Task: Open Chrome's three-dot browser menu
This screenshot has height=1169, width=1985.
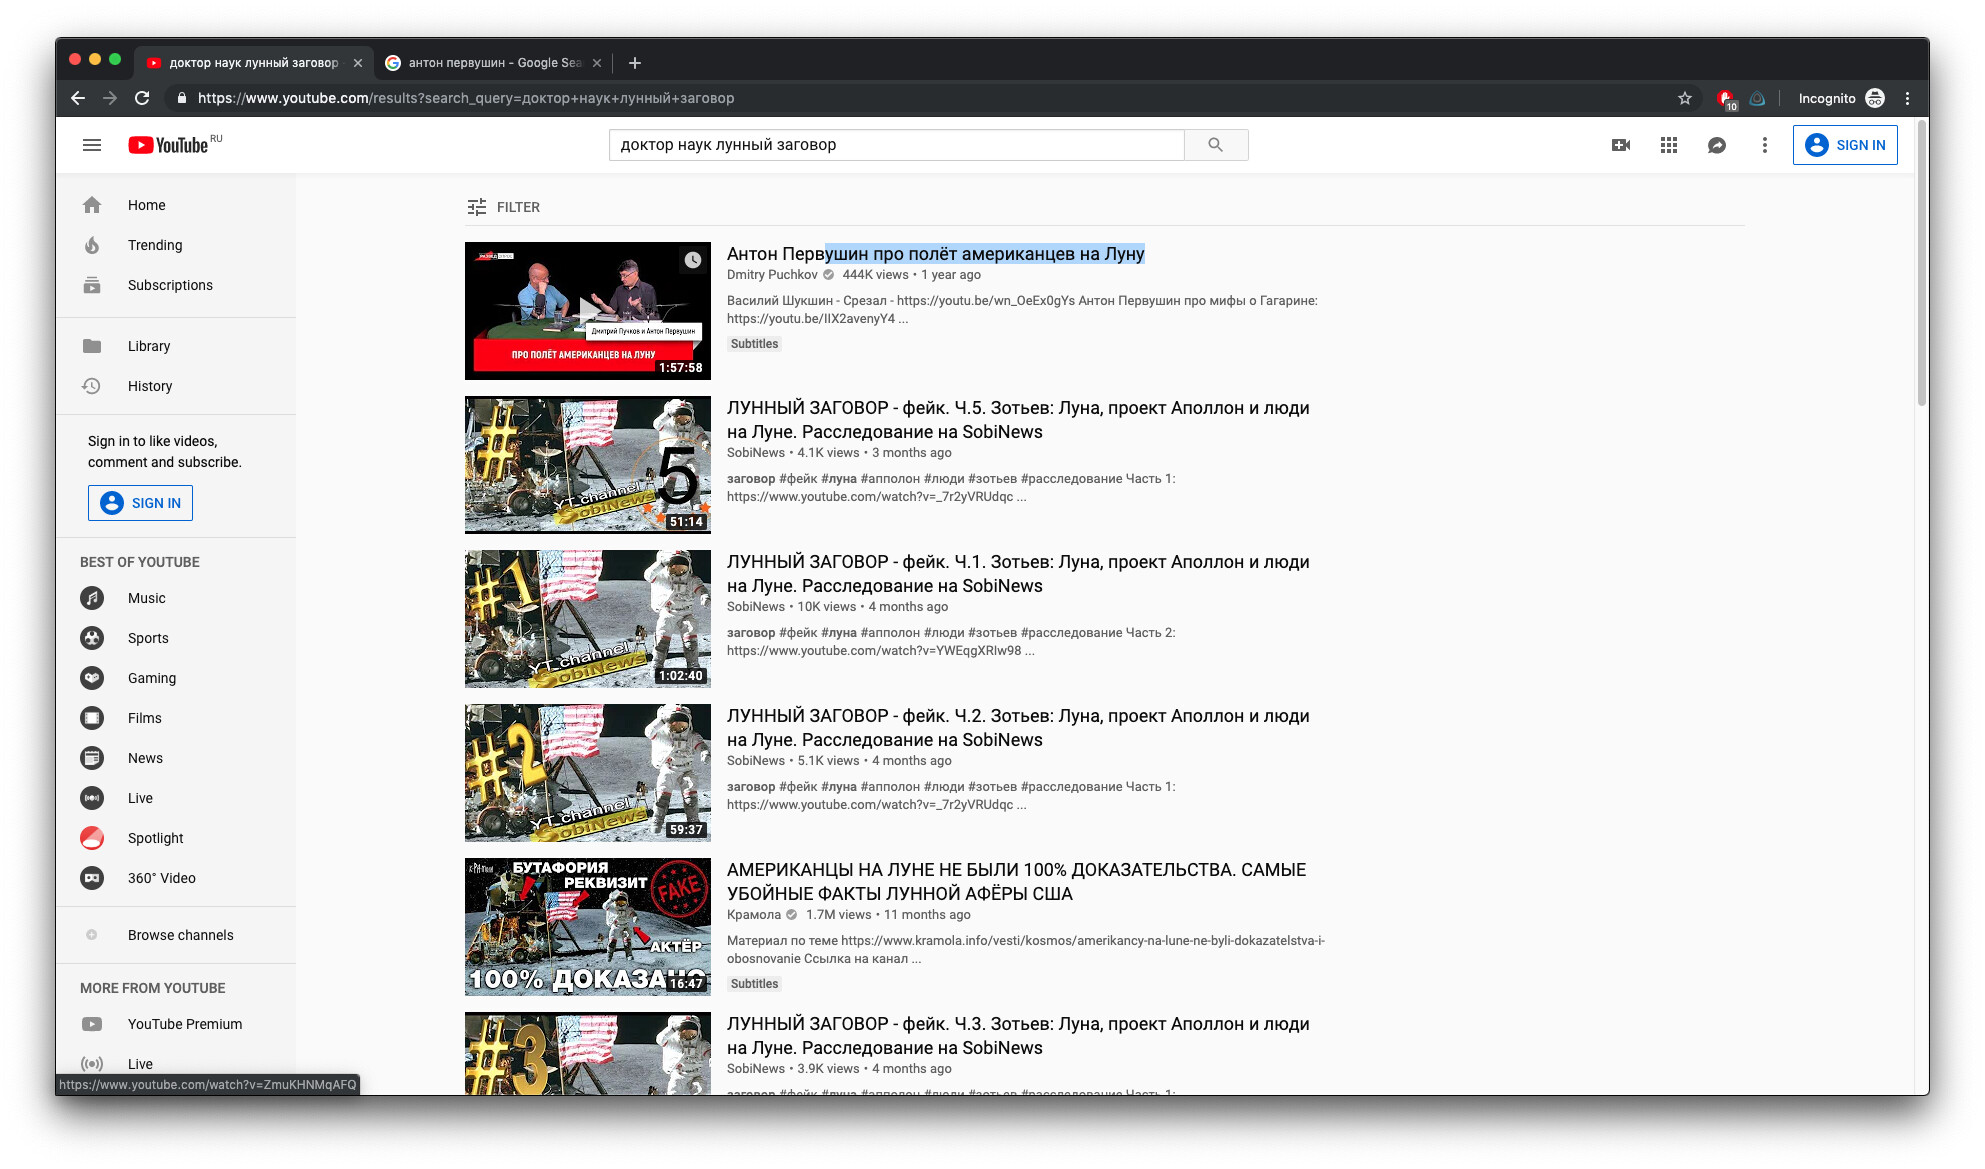Action: [x=1907, y=98]
